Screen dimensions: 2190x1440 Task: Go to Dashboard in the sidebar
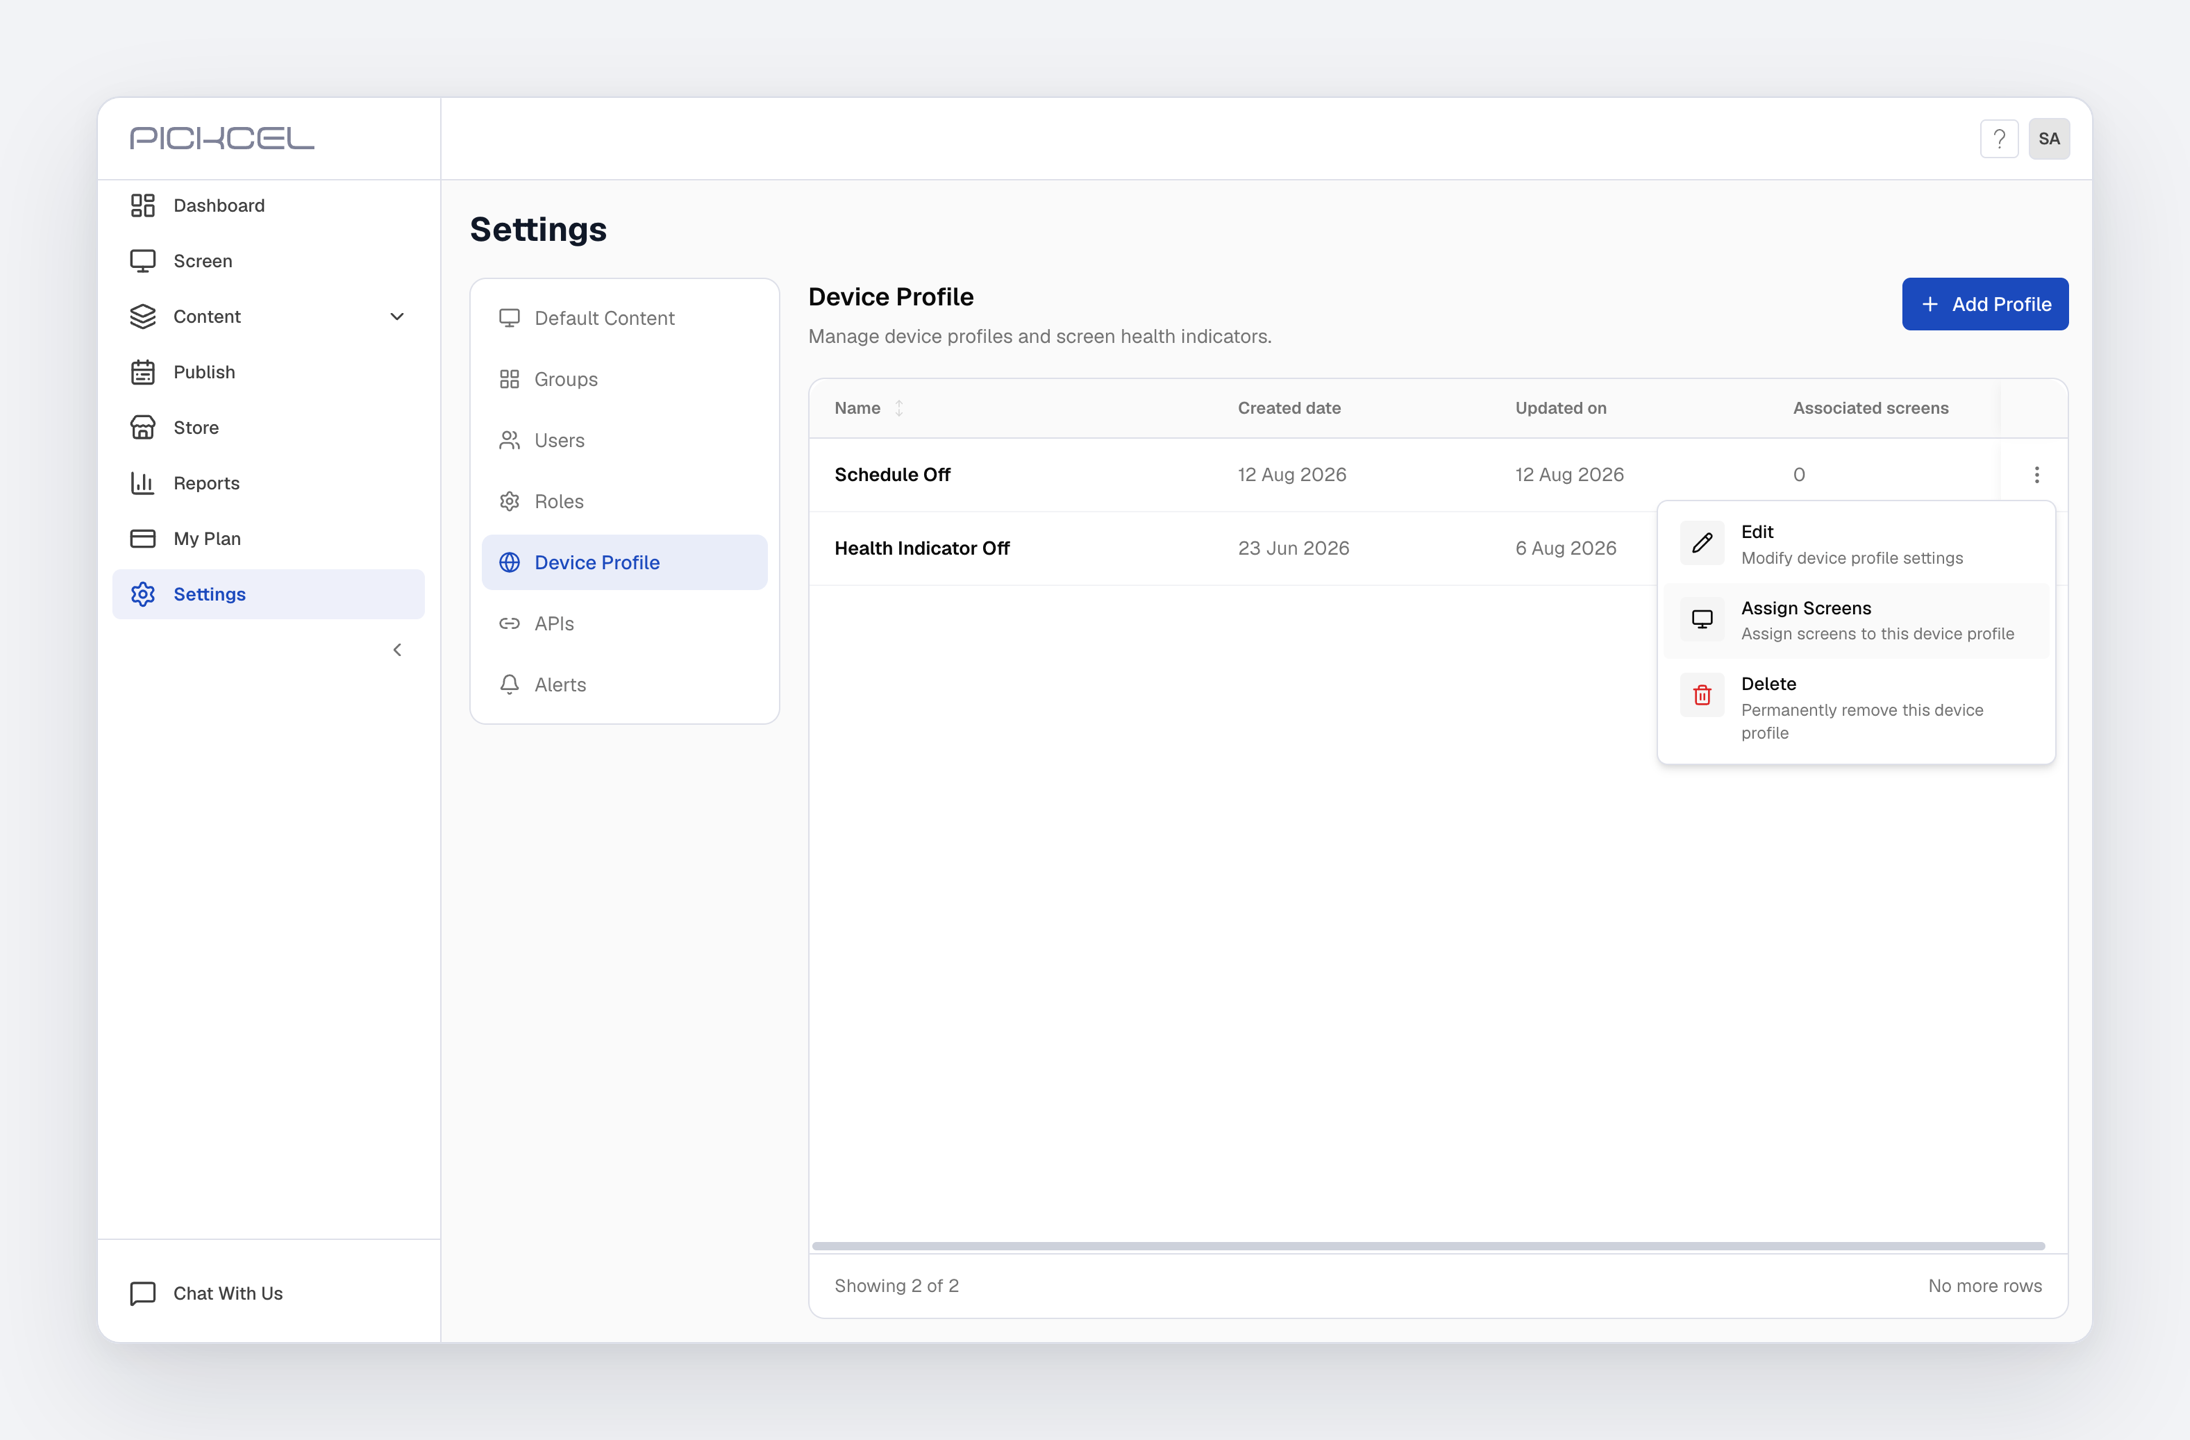pos(268,205)
